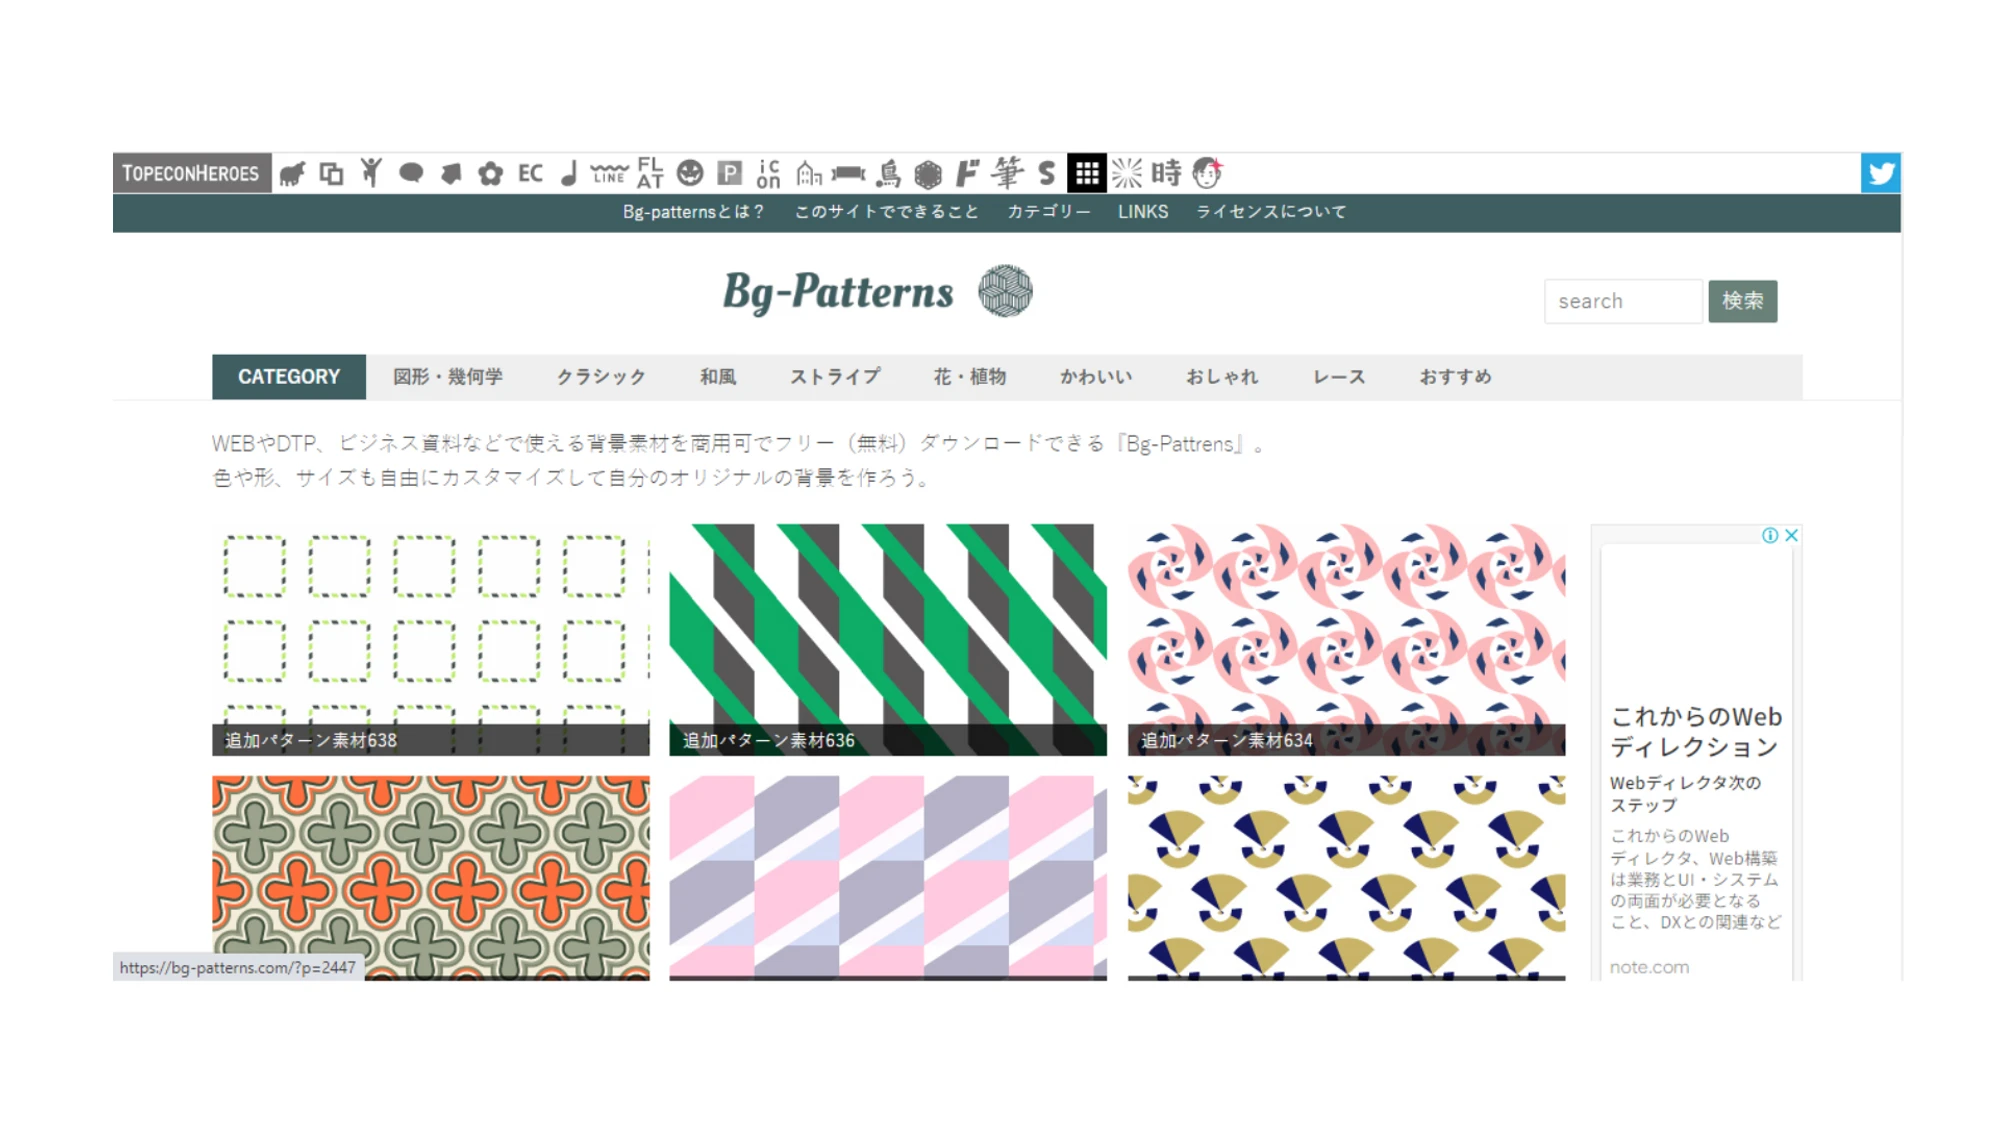The width and height of the screenshot is (2000, 1125).
Task: Select the 花・植物 category tab
Action: click(971, 377)
